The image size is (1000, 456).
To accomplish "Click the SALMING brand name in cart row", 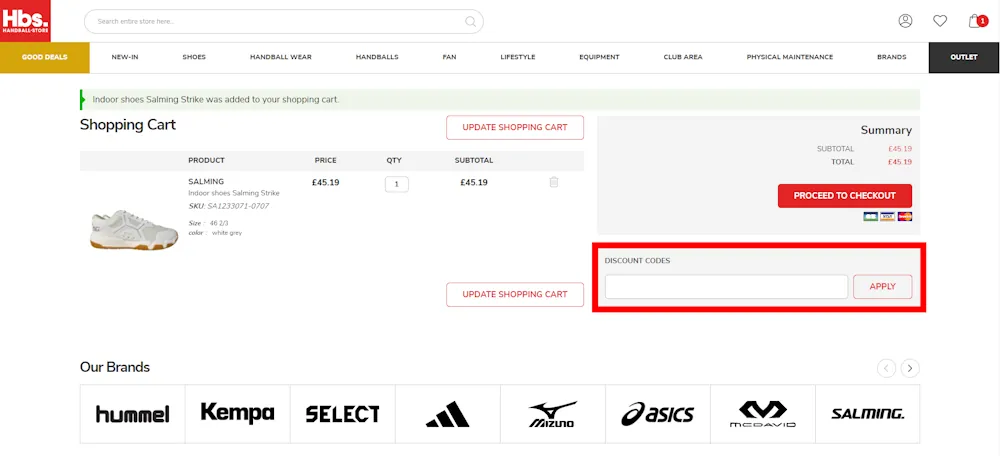I will [206, 182].
